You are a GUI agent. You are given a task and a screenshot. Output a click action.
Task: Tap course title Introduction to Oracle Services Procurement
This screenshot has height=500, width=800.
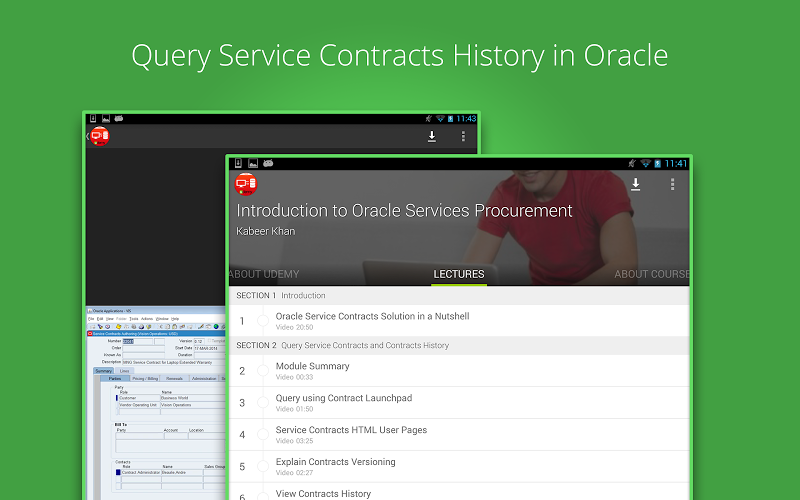[404, 211]
